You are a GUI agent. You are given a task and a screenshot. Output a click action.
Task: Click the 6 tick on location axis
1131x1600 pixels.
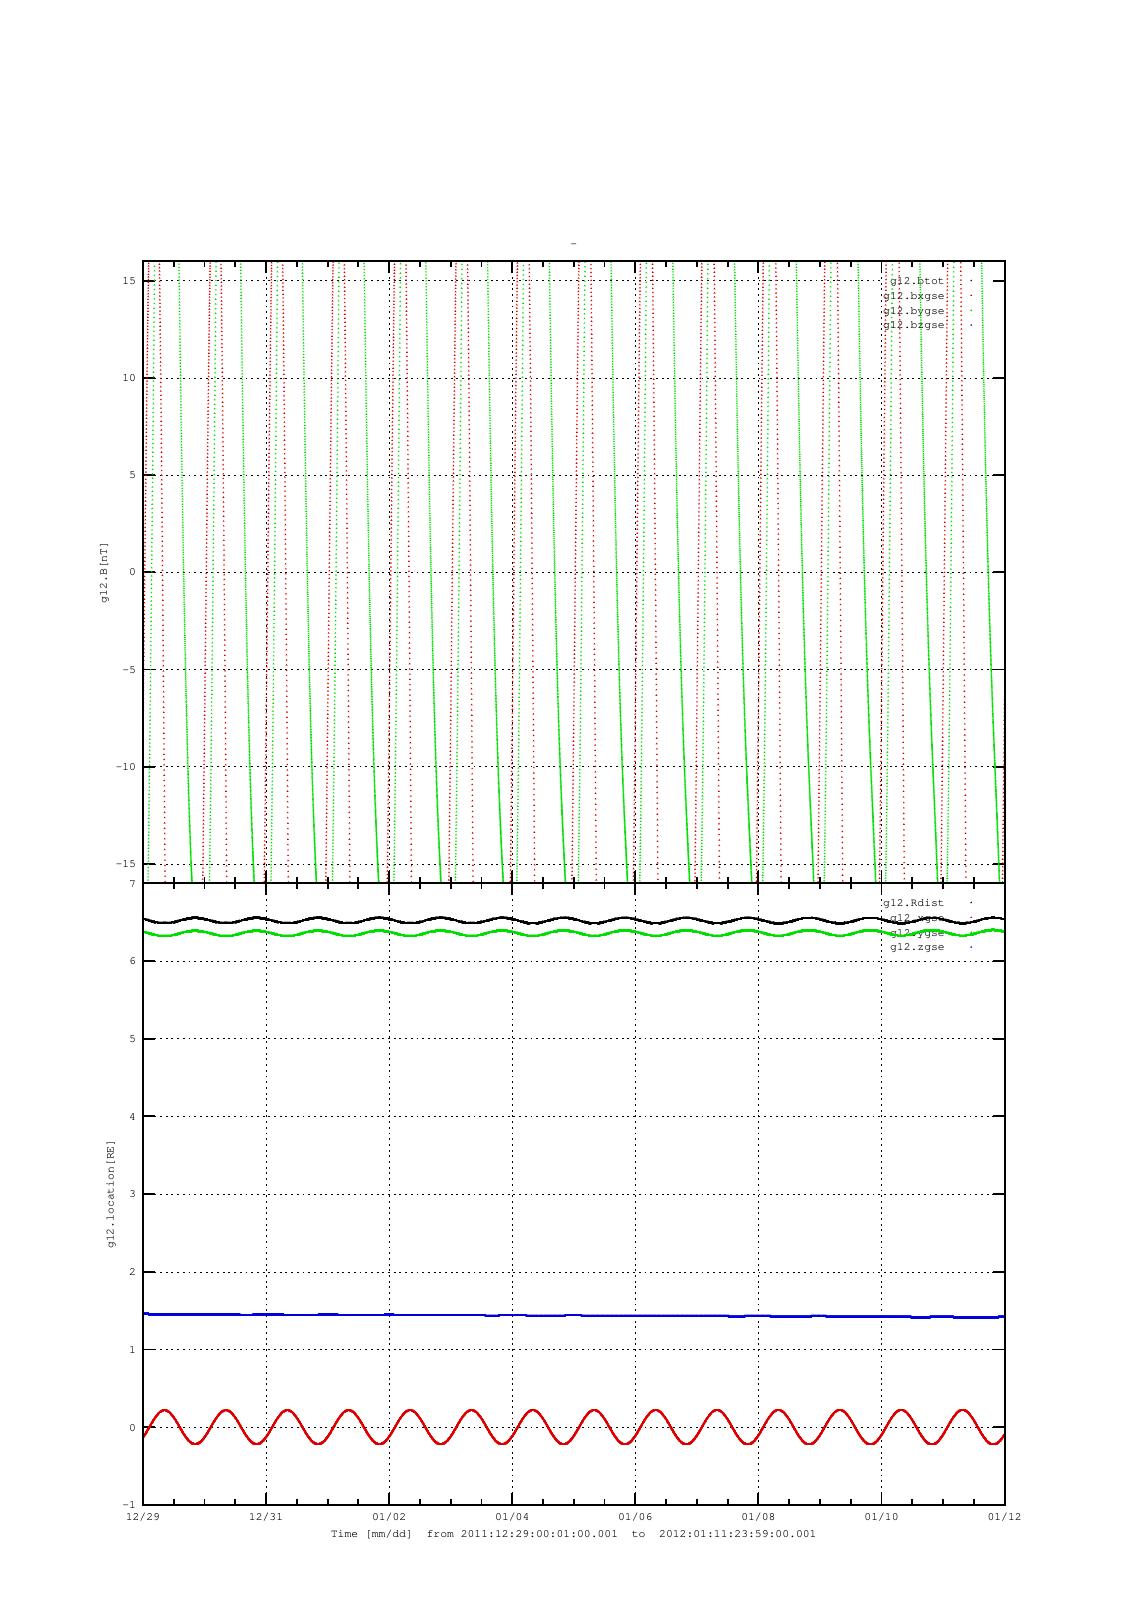coord(132,961)
